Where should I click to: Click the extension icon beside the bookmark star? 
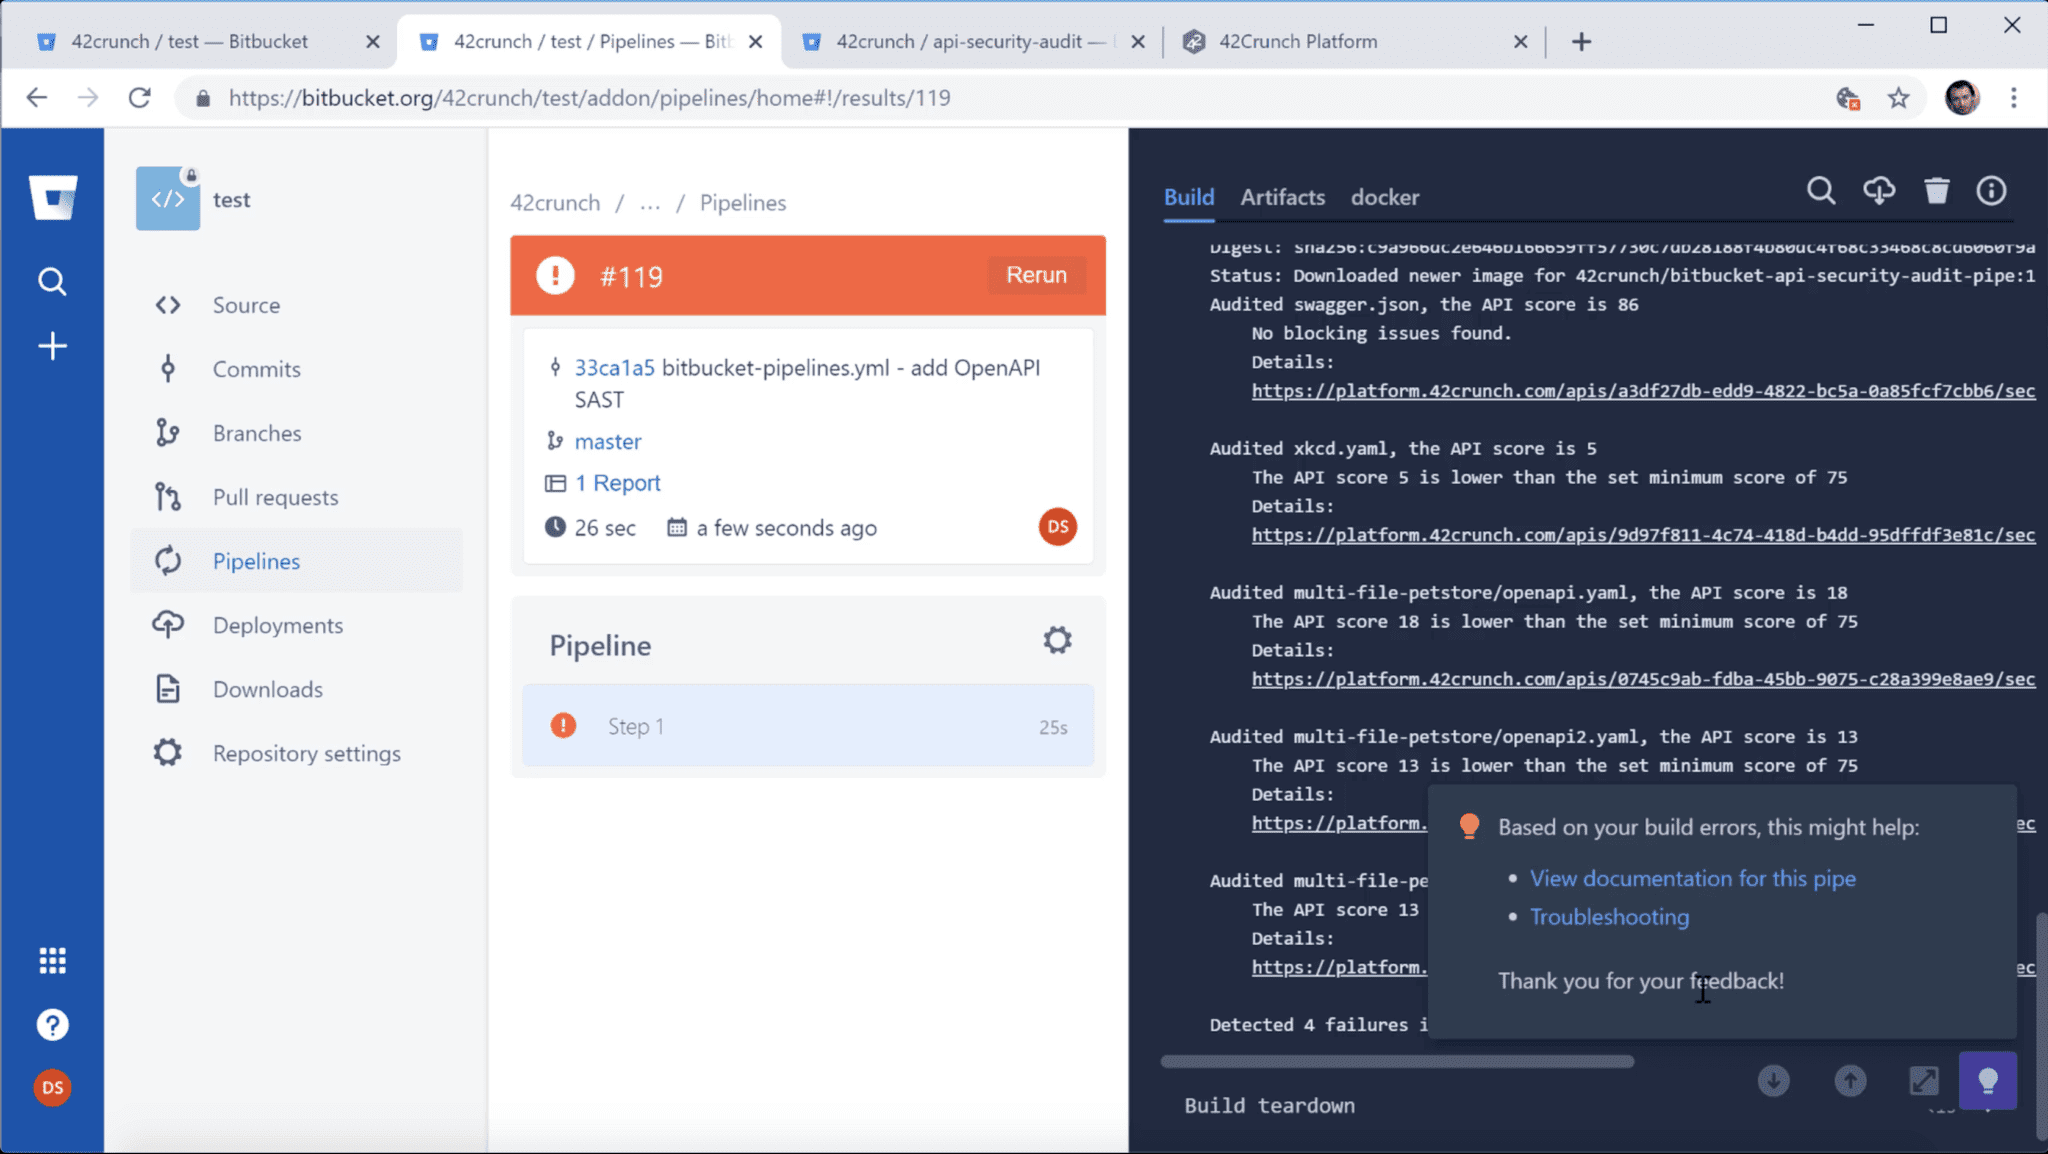[x=1848, y=98]
